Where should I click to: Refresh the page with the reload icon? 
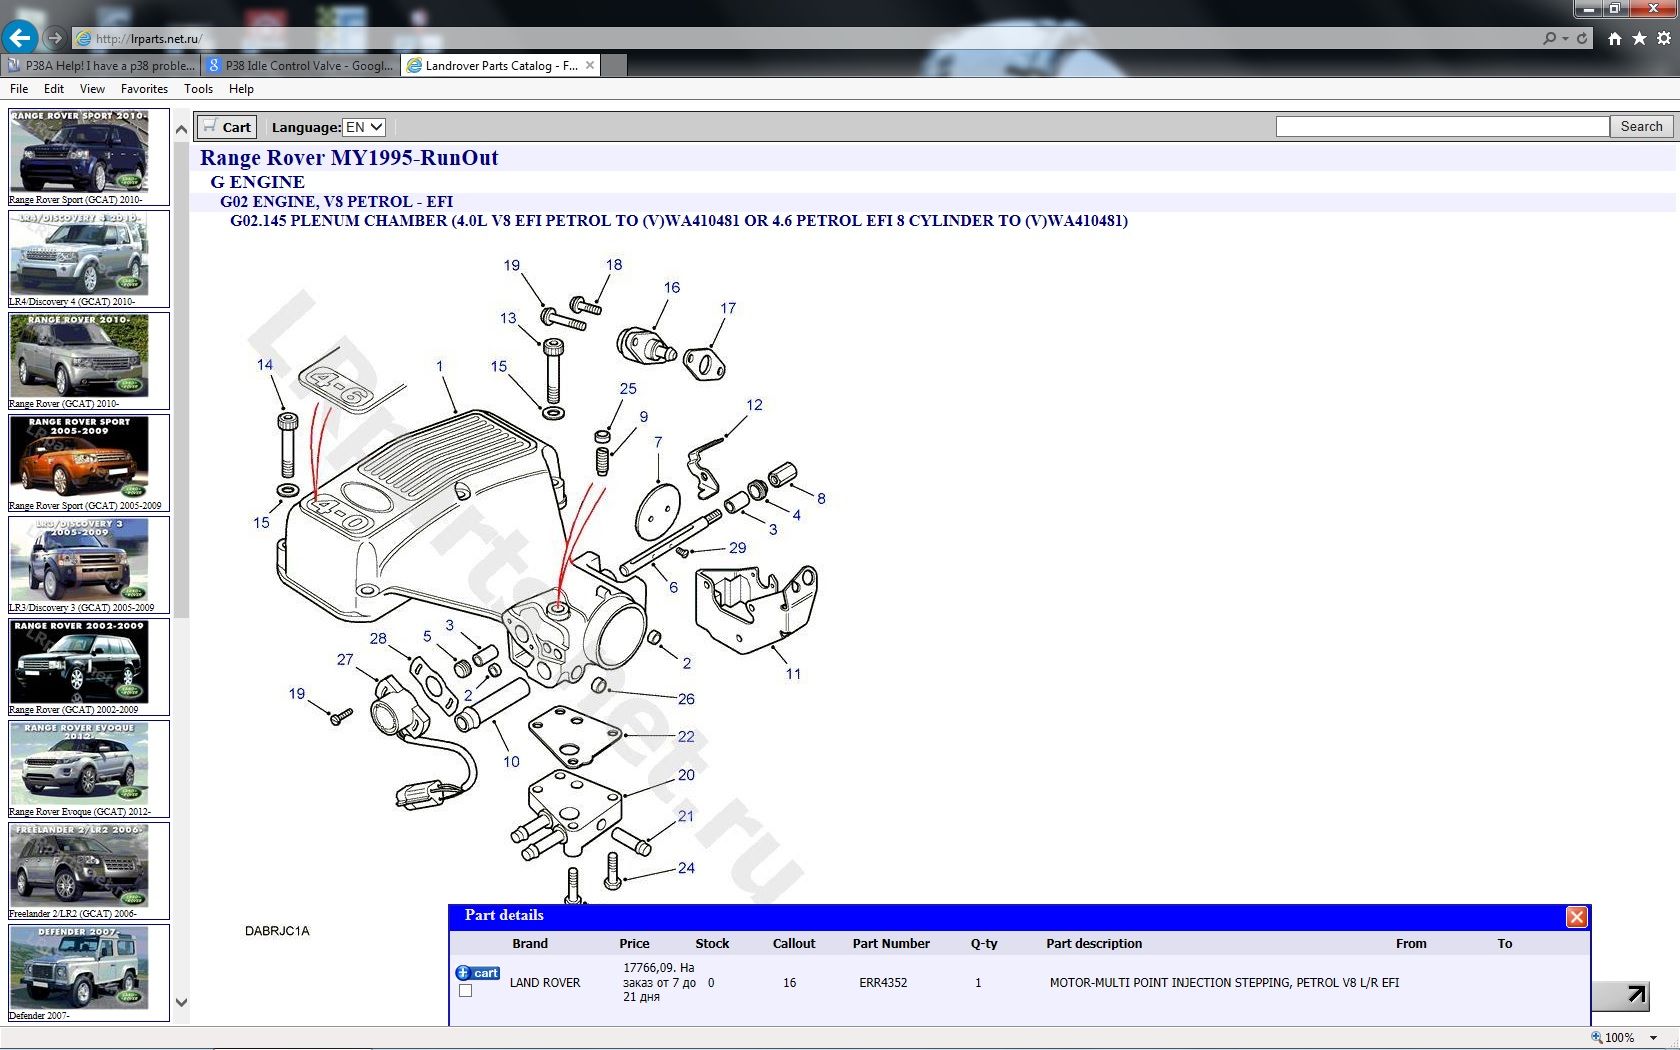click(1582, 38)
